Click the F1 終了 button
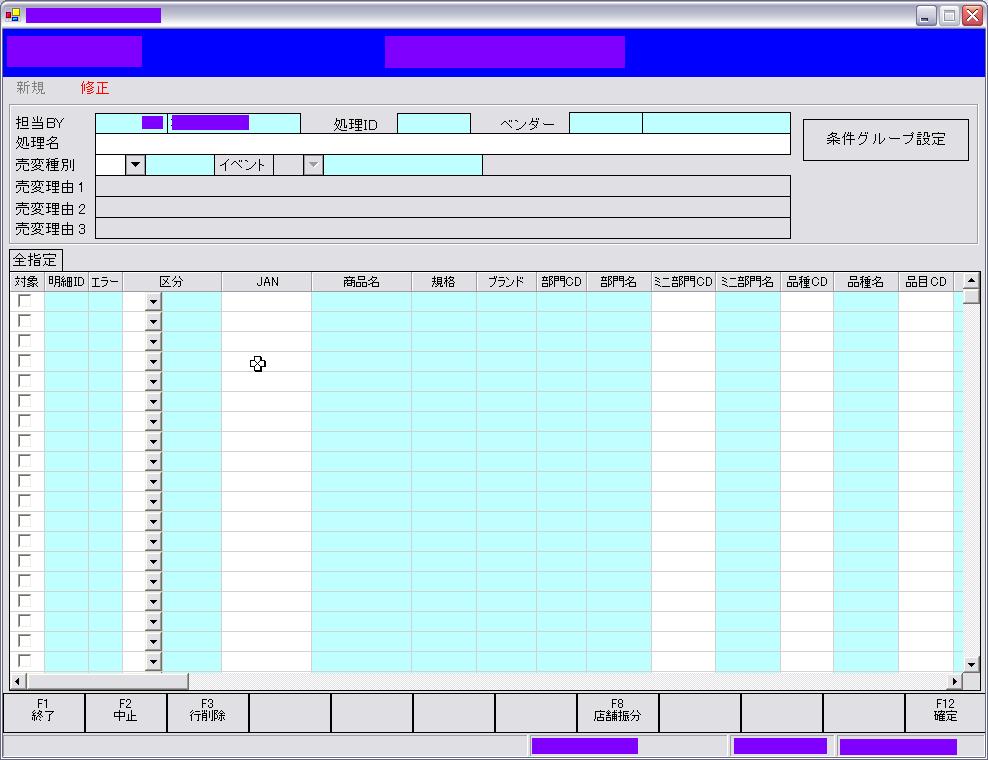The height and width of the screenshot is (760, 988). click(x=43, y=712)
